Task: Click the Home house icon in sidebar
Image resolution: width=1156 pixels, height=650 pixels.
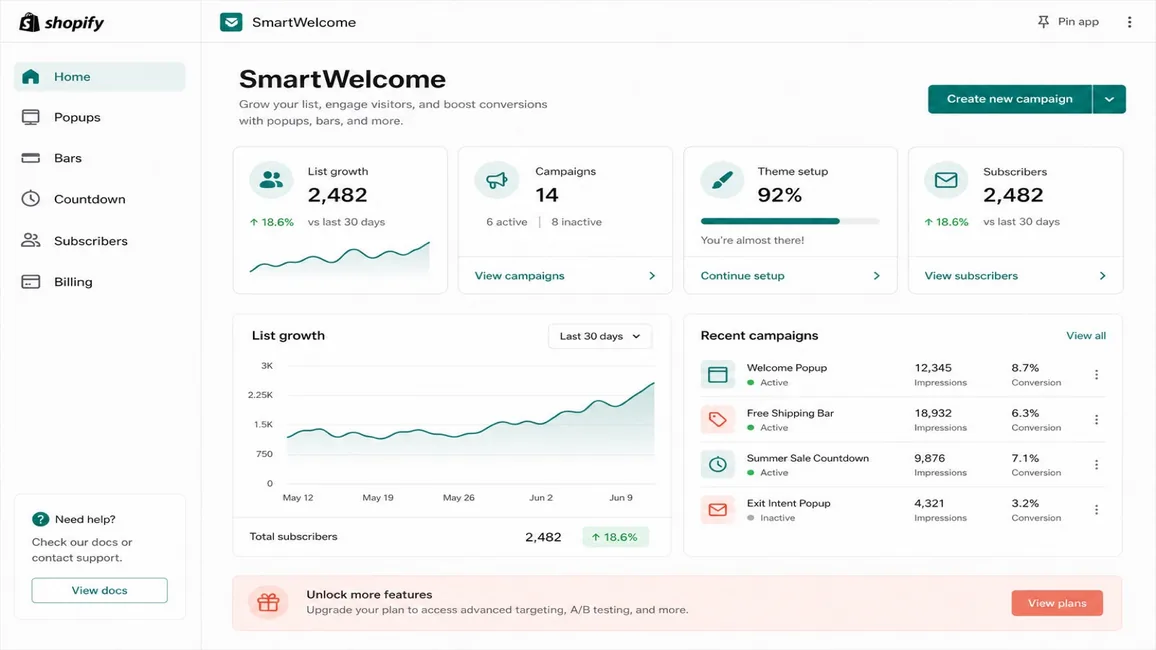Action: (30, 77)
